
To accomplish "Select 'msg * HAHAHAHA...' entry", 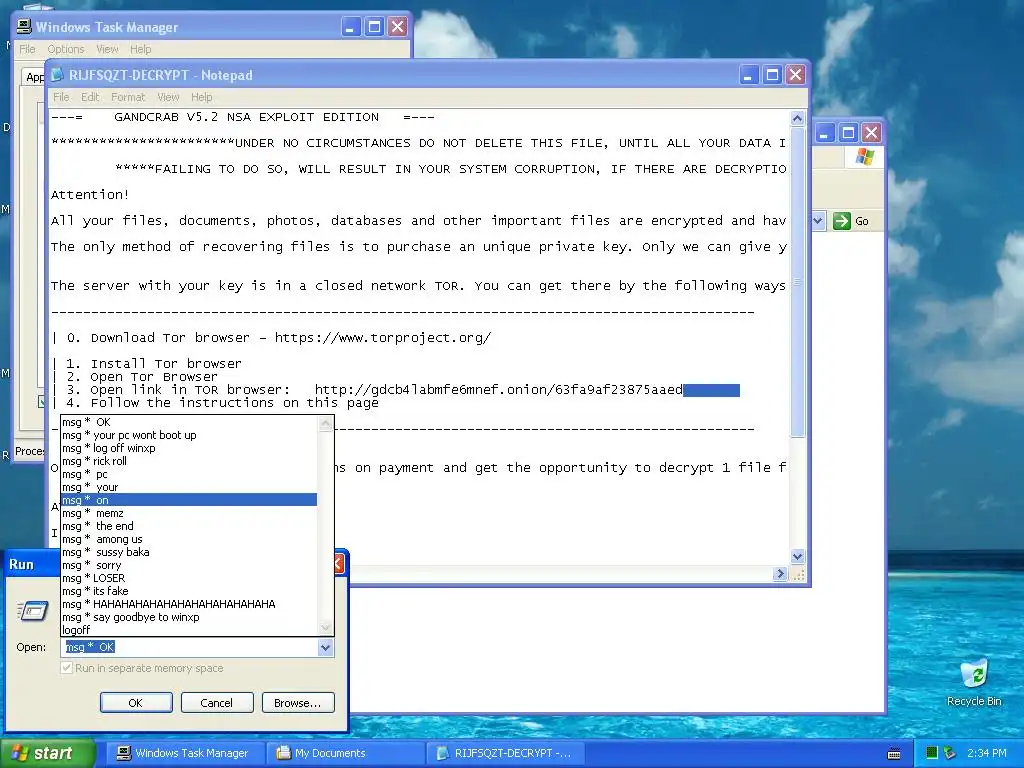I will point(189,604).
